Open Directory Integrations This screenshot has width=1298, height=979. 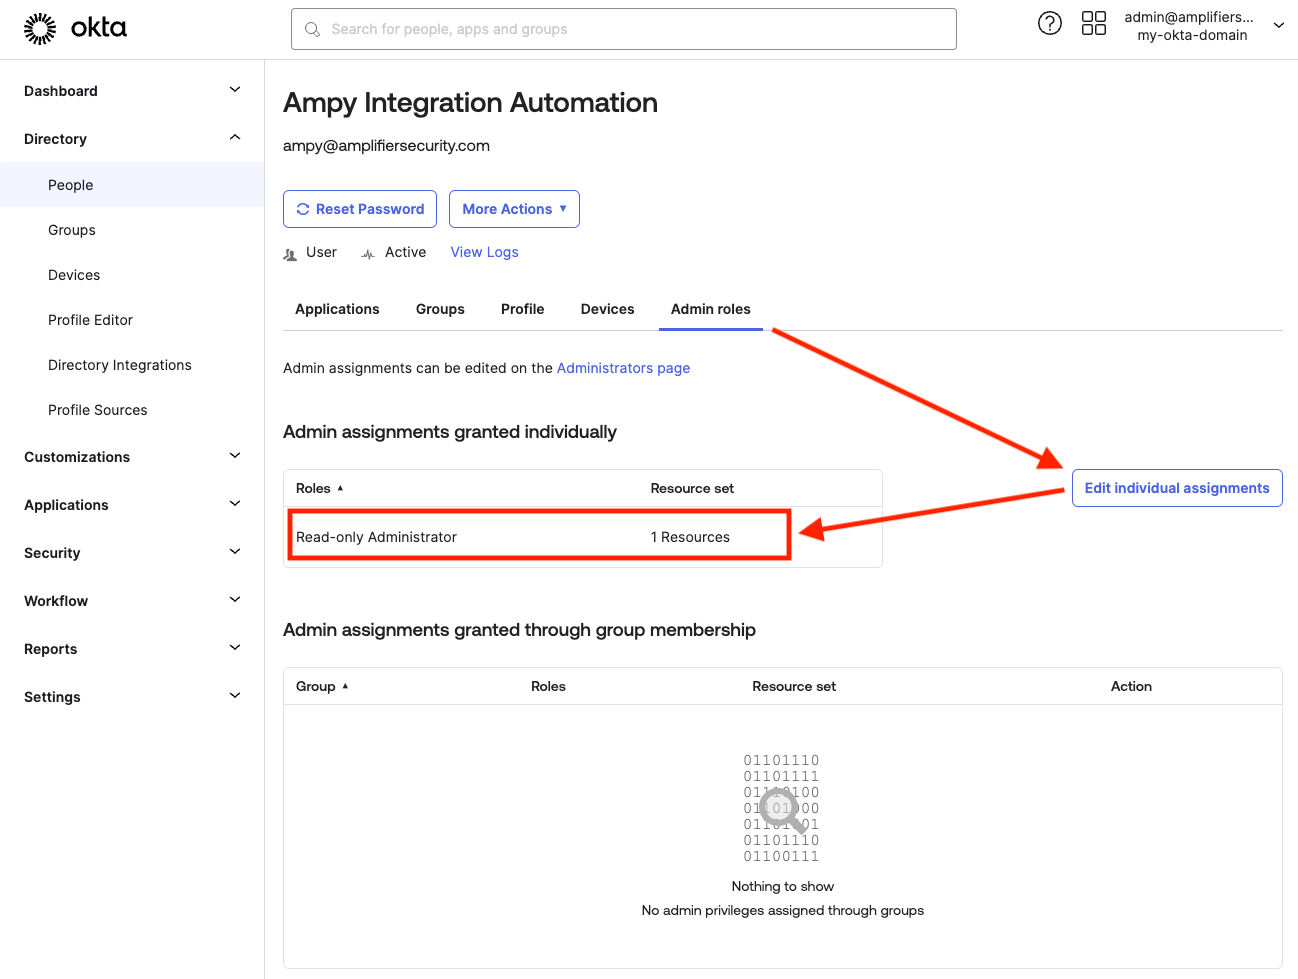click(120, 365)
